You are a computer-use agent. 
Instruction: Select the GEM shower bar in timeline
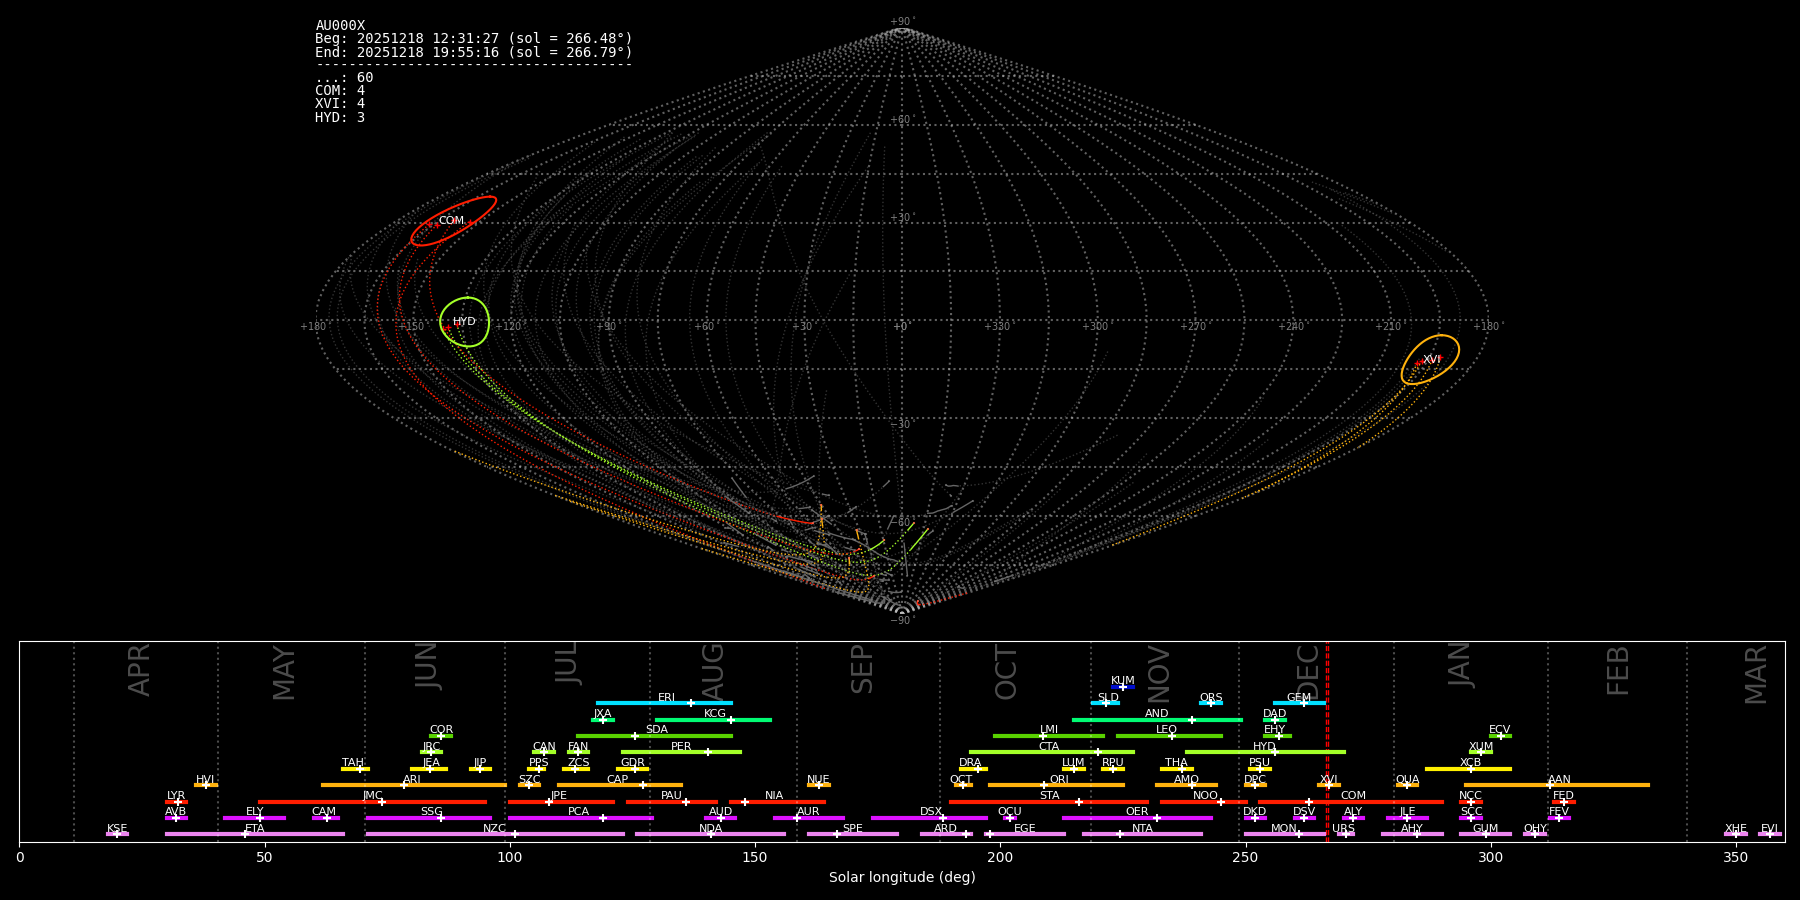(x=1298, y=703)
